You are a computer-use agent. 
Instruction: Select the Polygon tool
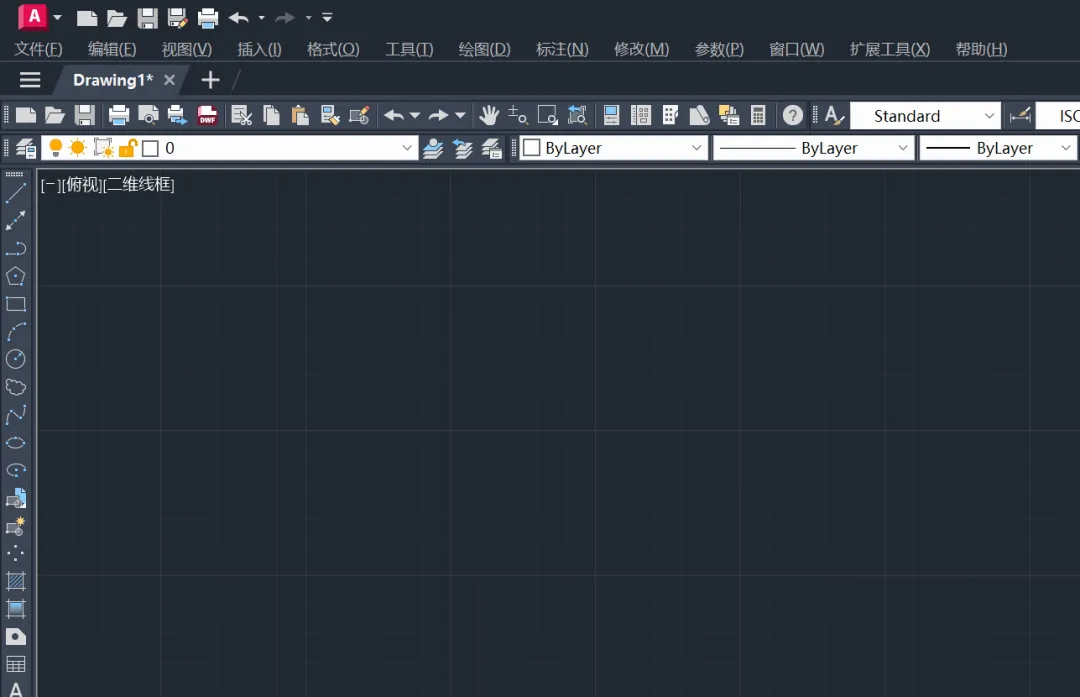click(x=15, y=276)
